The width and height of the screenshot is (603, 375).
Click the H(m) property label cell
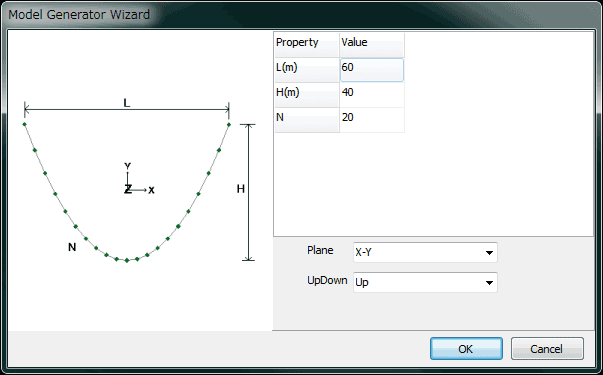307,95
